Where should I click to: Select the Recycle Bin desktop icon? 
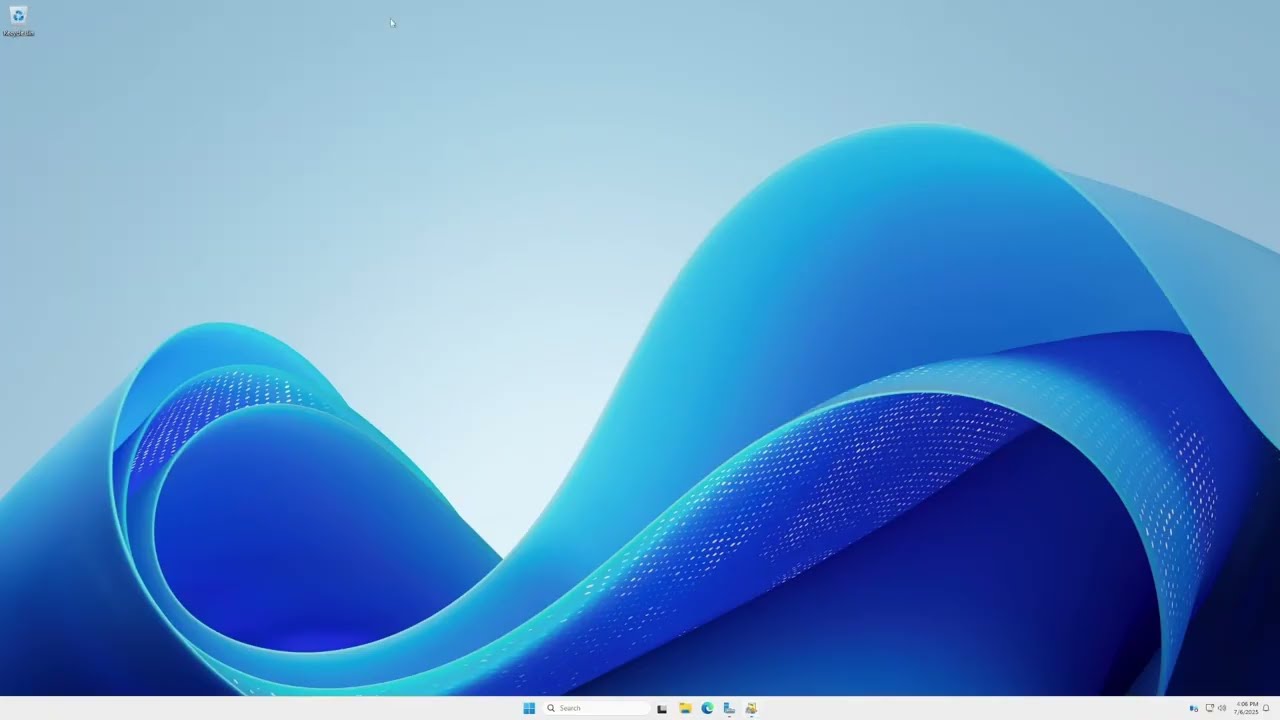pyautogui.click(x=18, y=21)
